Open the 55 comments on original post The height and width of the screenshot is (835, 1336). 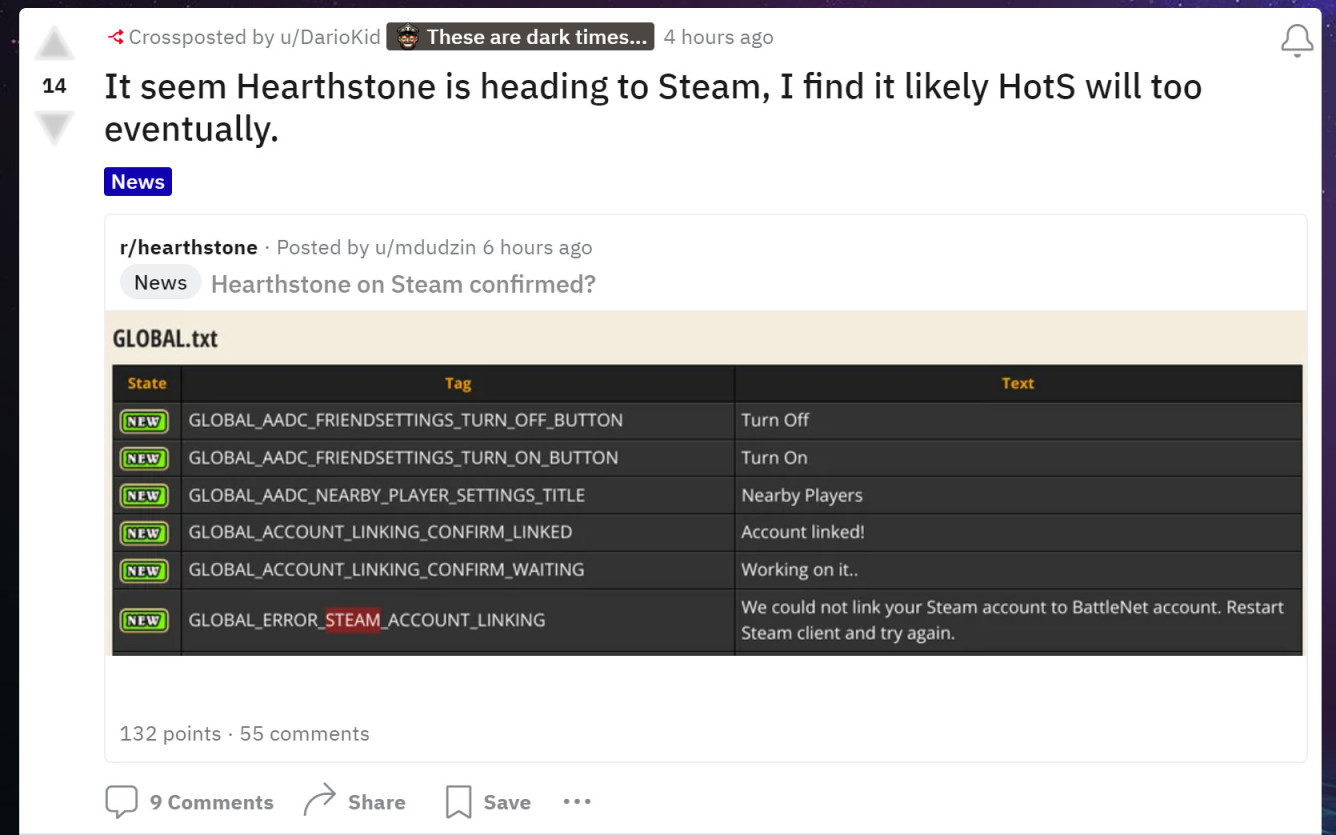click(x=304, y=734)
